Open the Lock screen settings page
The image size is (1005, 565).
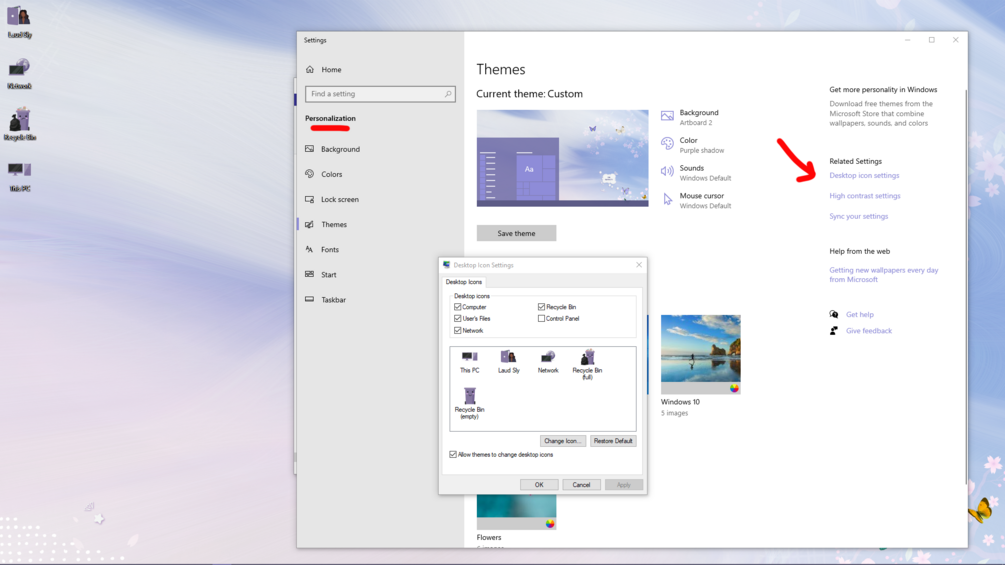point(379,199)
